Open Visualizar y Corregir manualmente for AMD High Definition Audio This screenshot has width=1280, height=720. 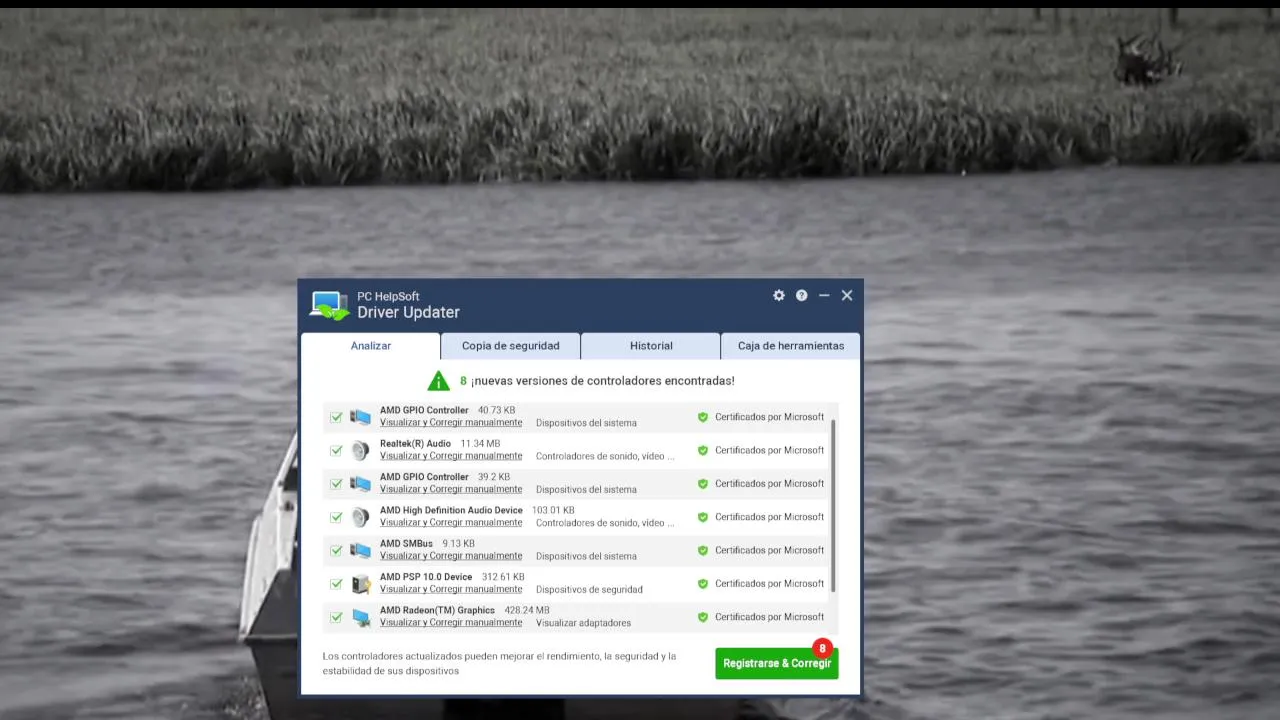coord(451,523)
